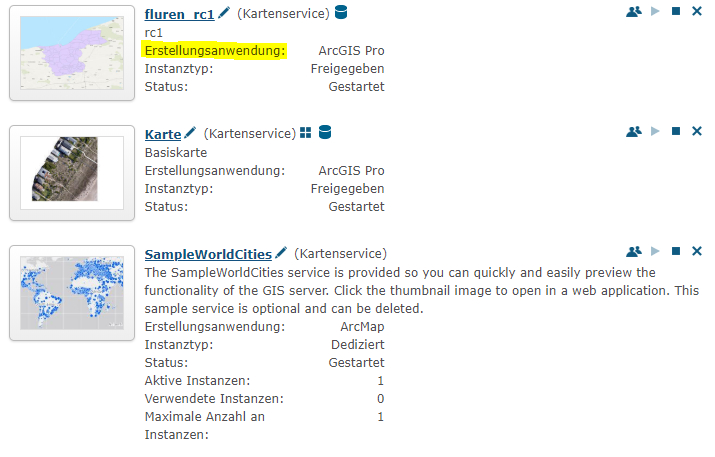Stop the fluren_rc1 service
715x457 pixels.
click(676, 11)
